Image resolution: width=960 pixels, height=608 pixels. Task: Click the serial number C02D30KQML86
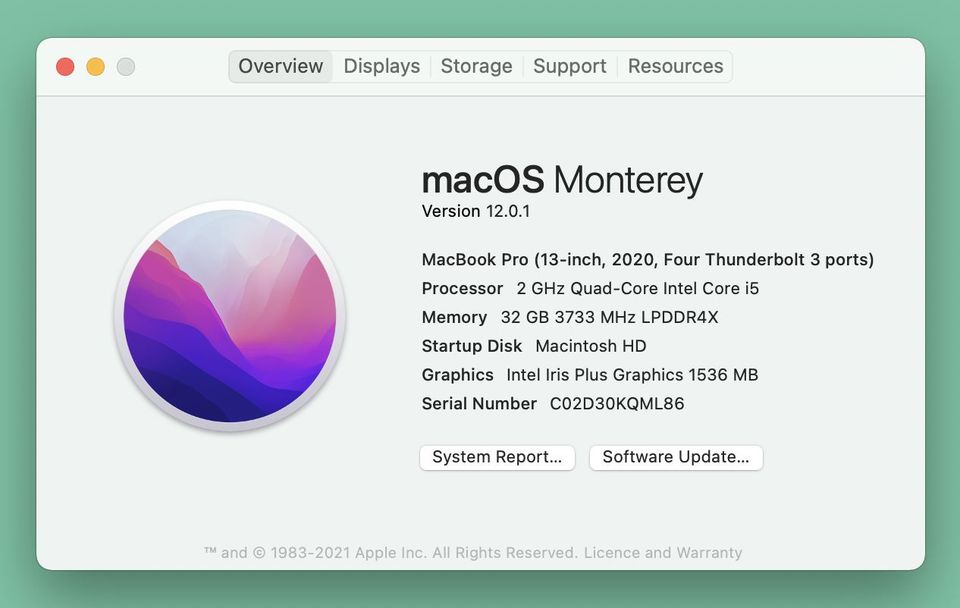pos(617,404)
